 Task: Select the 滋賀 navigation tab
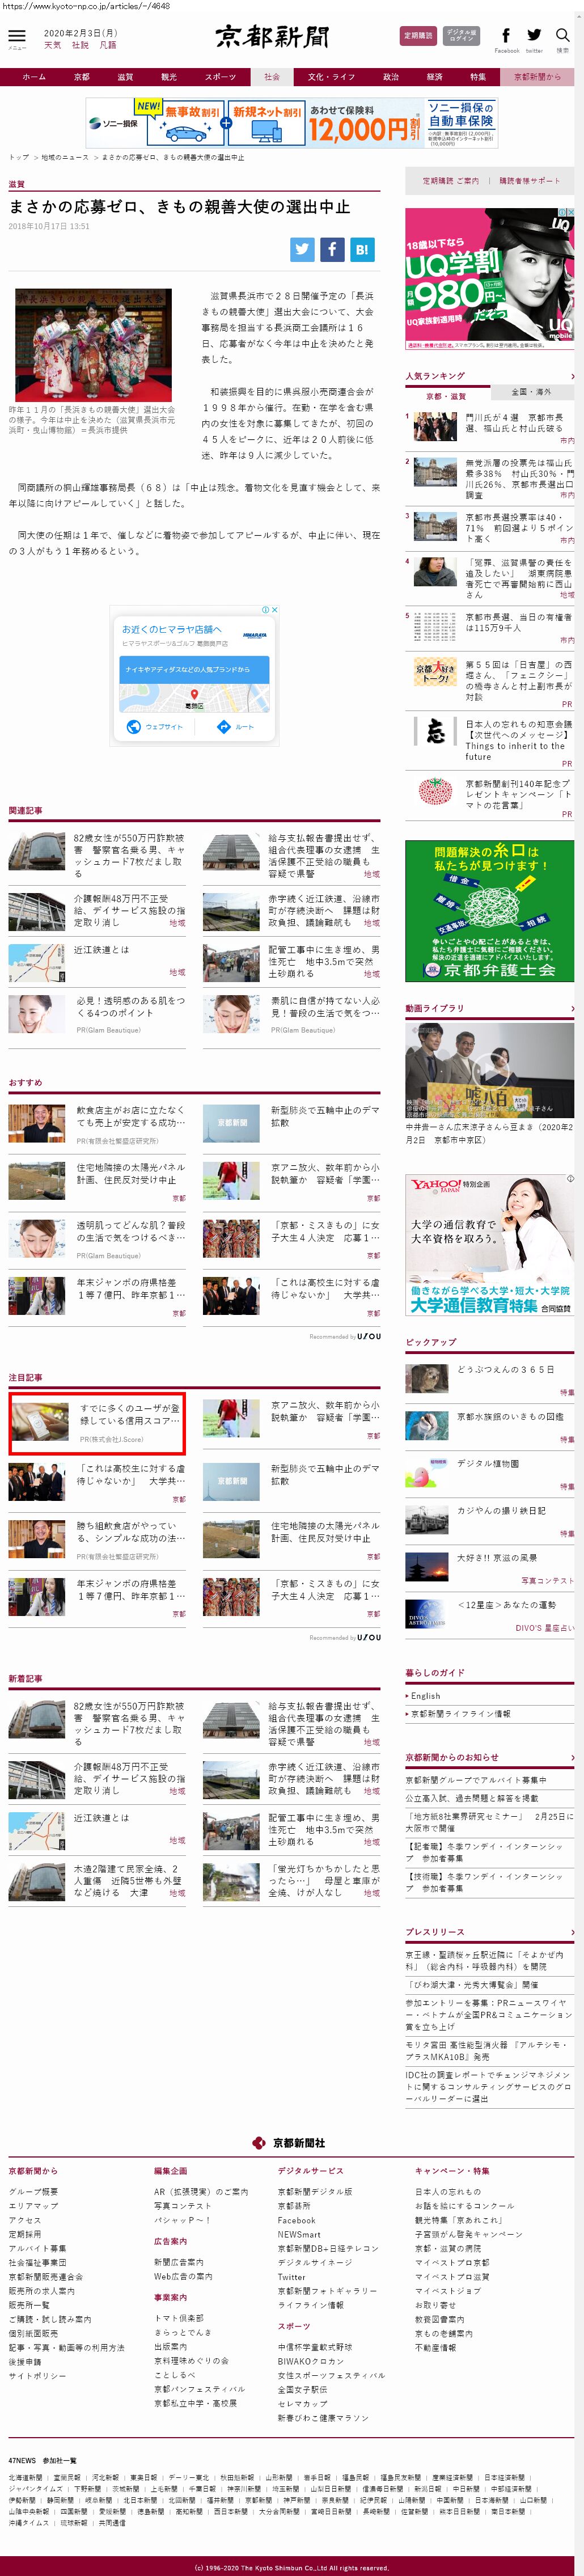click(125, 77)
